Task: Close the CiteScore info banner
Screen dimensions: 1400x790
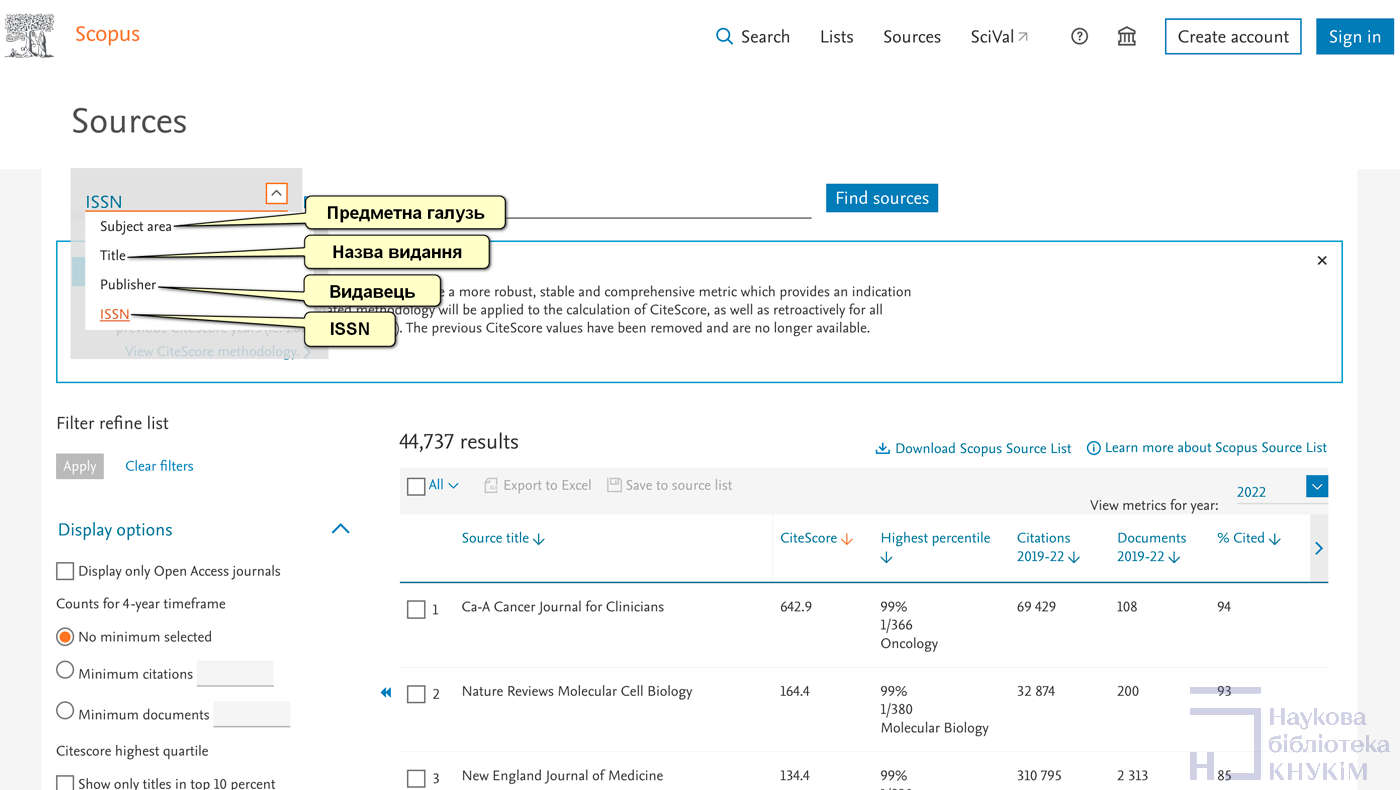Action: coord(1322,261)
